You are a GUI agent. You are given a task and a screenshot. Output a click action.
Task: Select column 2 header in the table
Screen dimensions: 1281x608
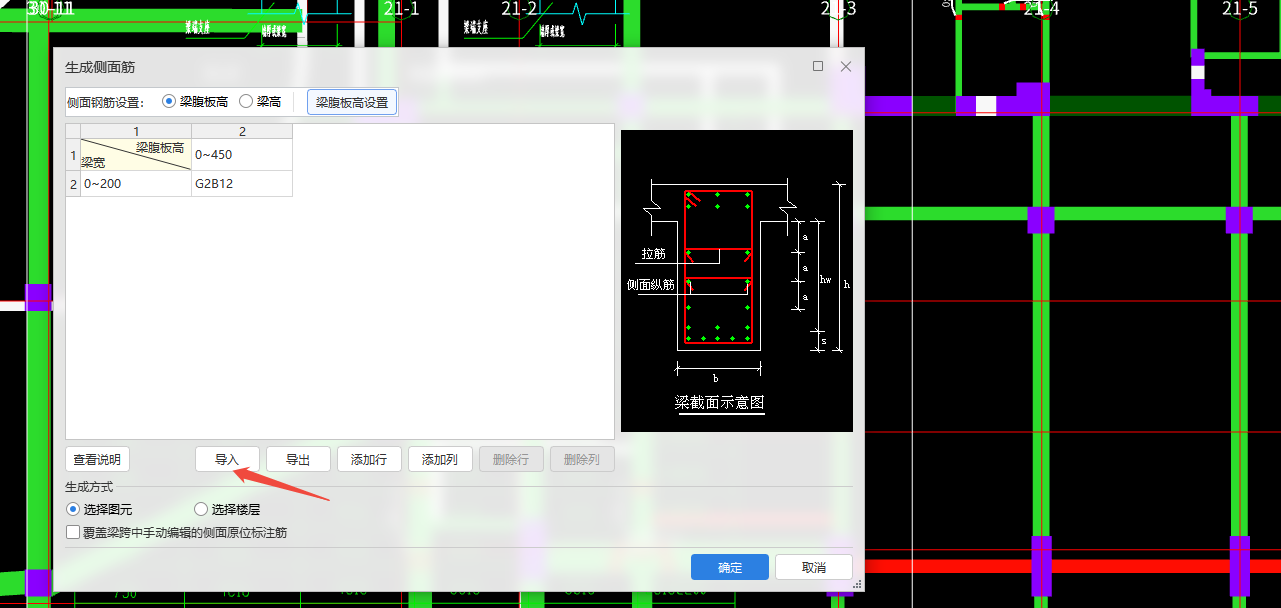coord(241,131)
